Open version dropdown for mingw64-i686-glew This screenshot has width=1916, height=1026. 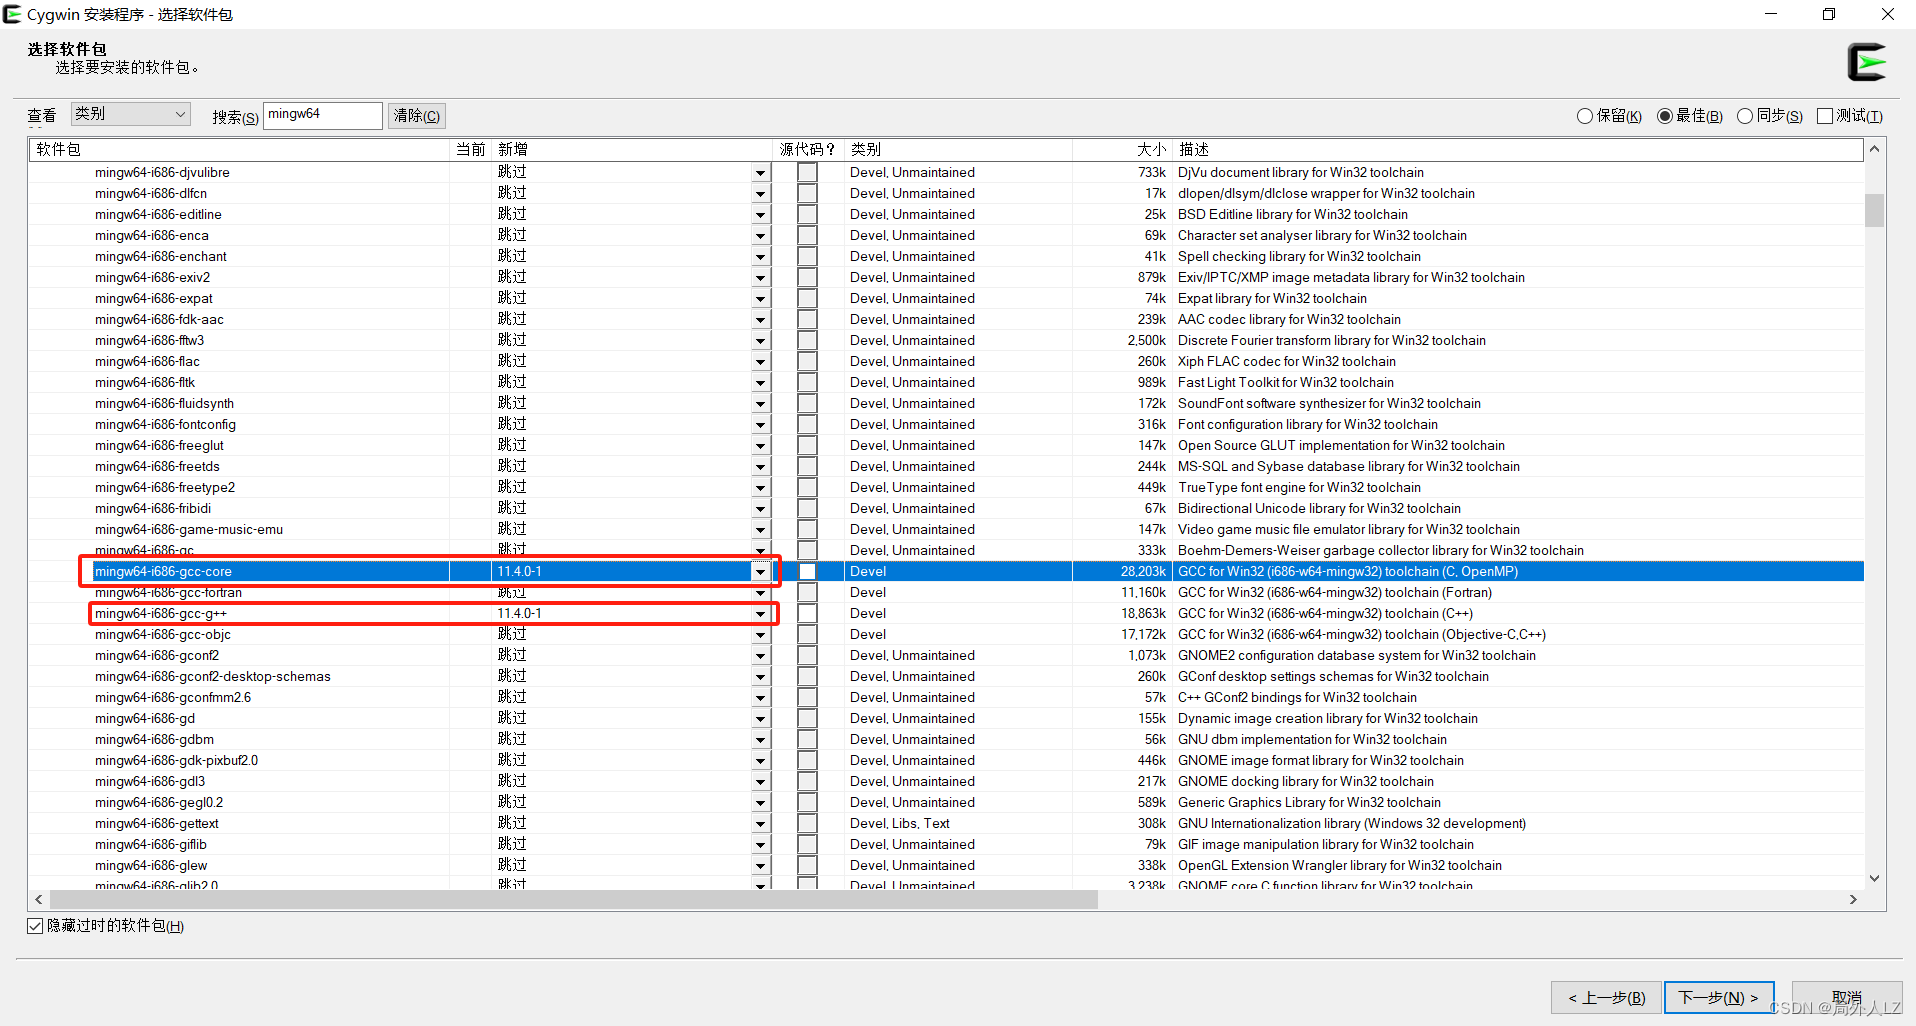coord(760,866)
